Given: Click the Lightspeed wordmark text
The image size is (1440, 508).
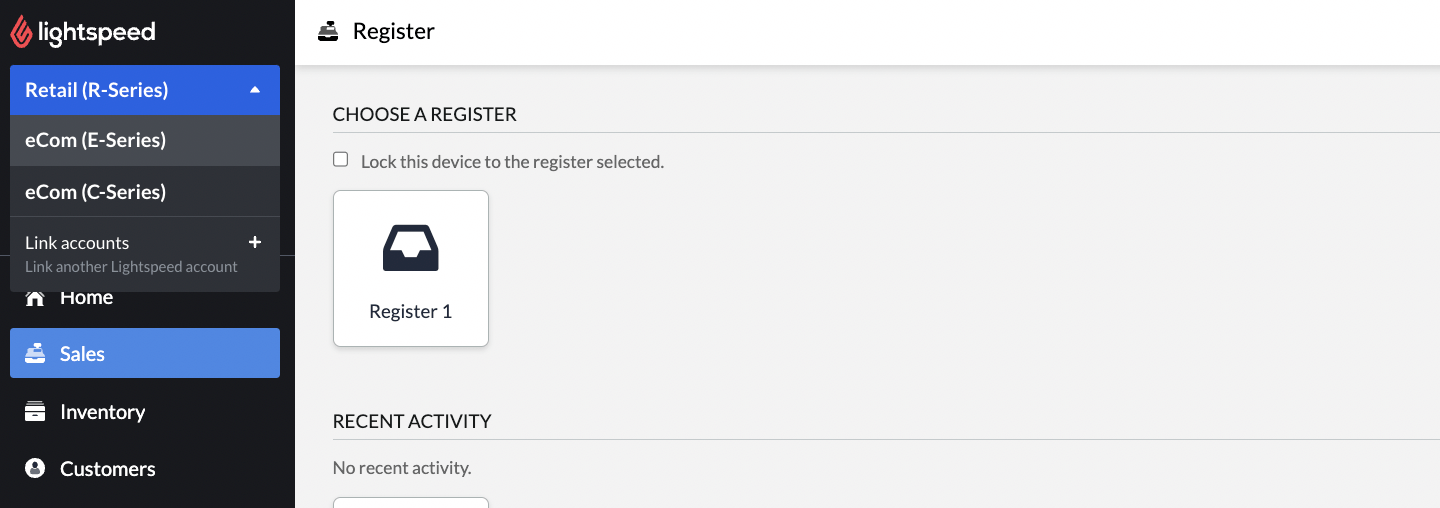Looking at the screenshot, I should (x=97, y=32).
